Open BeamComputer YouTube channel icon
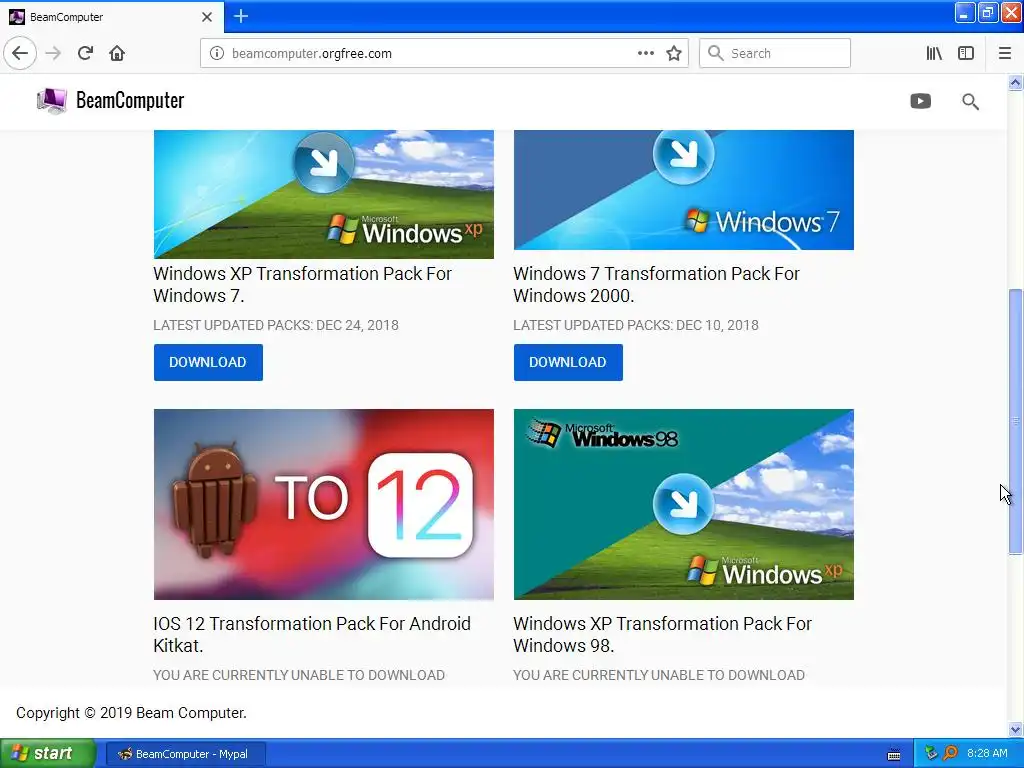The image size is (1024, 768). pos(921,101)
